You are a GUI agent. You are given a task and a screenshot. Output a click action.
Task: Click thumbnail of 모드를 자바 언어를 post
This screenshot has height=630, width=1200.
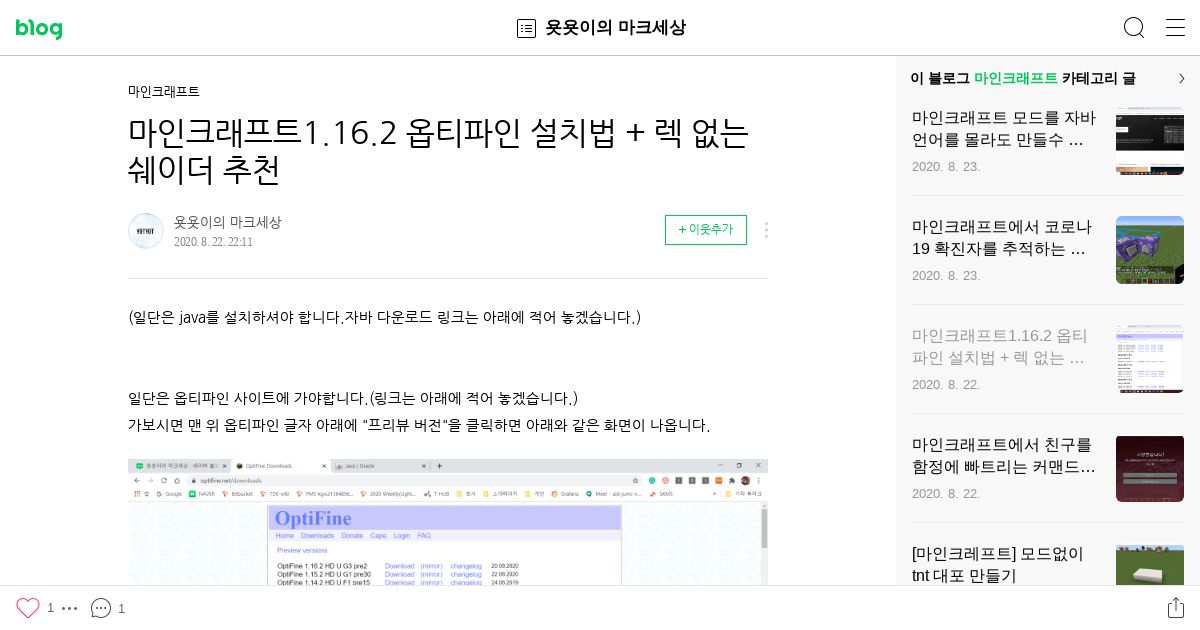click(1150, 141)
